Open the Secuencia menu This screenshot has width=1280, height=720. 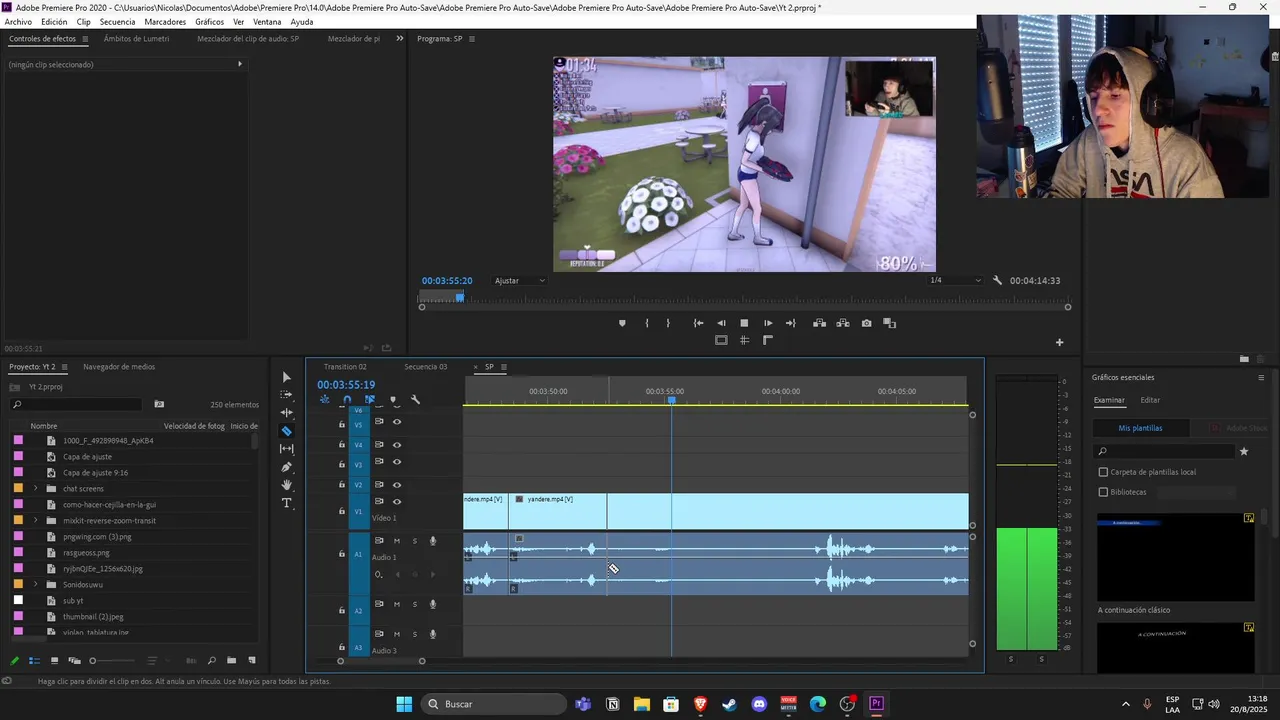pos(117,22)
